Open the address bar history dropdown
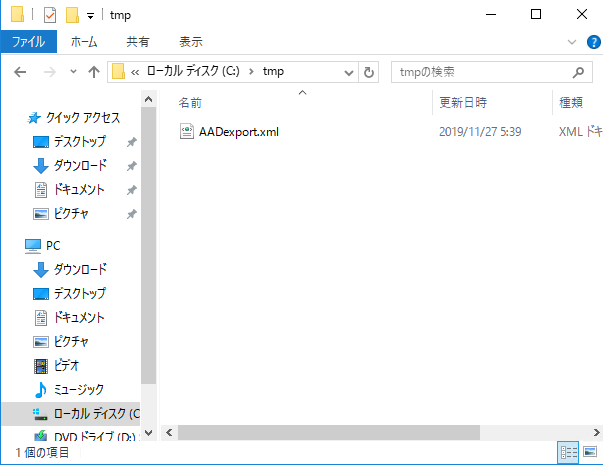Image resolution: width=603 pixels, height=465 pixels. [349, 72]
